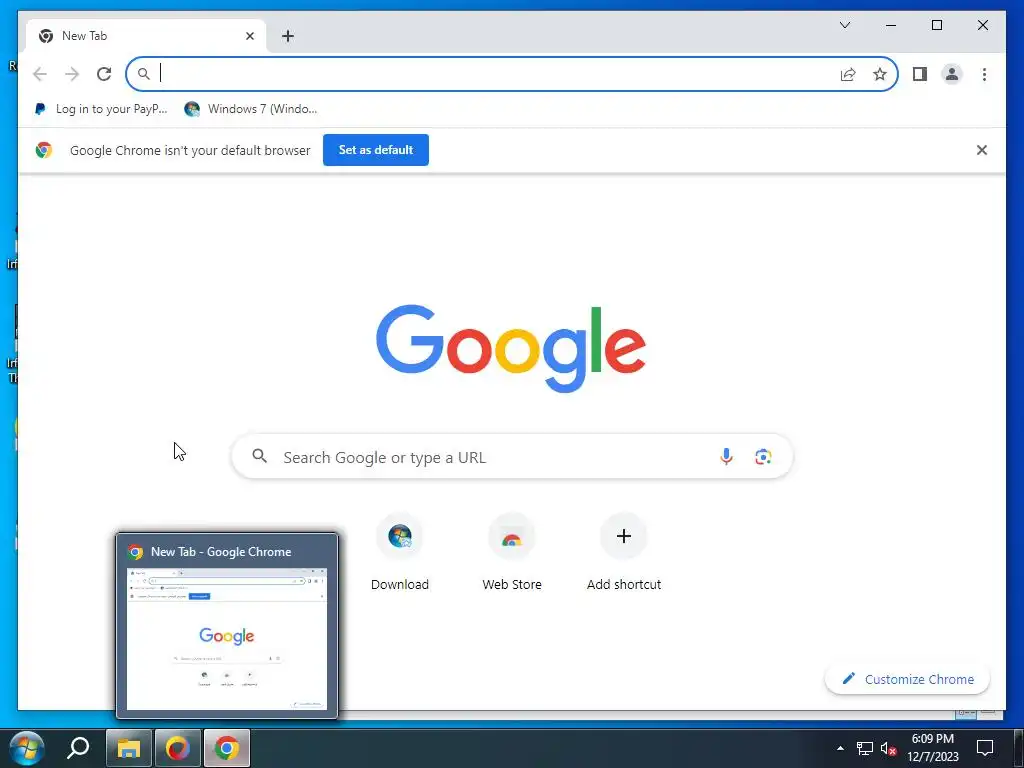
Task: Click the Search Google or type a URL box
Action: click(512, 456)
